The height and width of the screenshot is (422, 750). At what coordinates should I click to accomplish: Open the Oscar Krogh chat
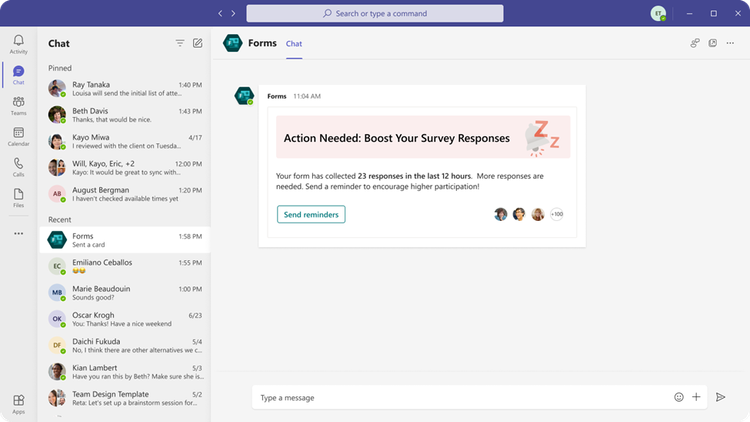tap(125, 319)
